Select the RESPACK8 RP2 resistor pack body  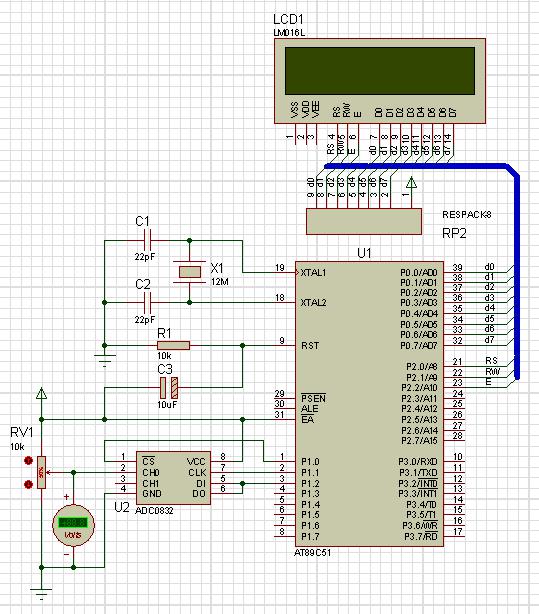364,221
